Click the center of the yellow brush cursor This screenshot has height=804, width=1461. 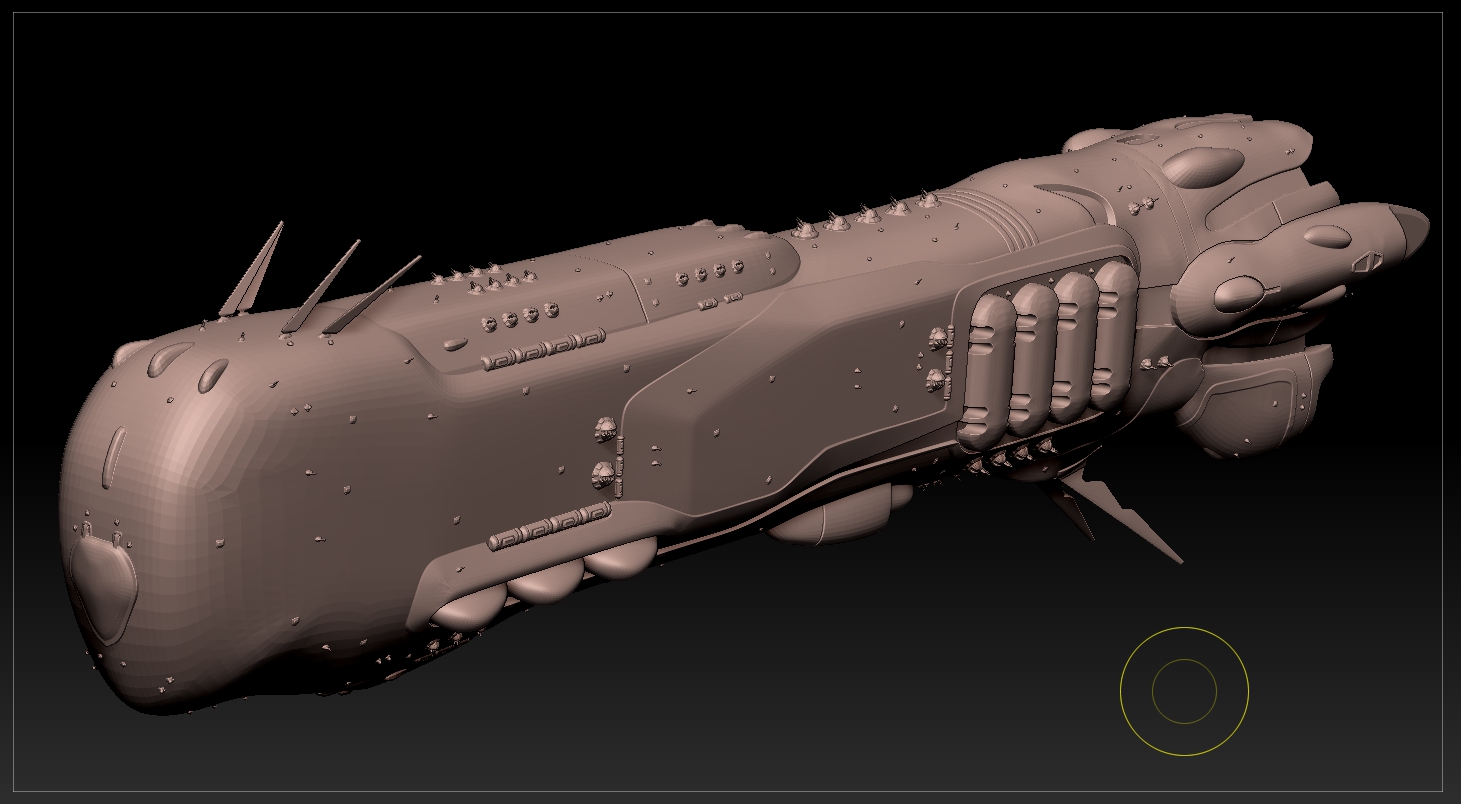coord(1184,691)
